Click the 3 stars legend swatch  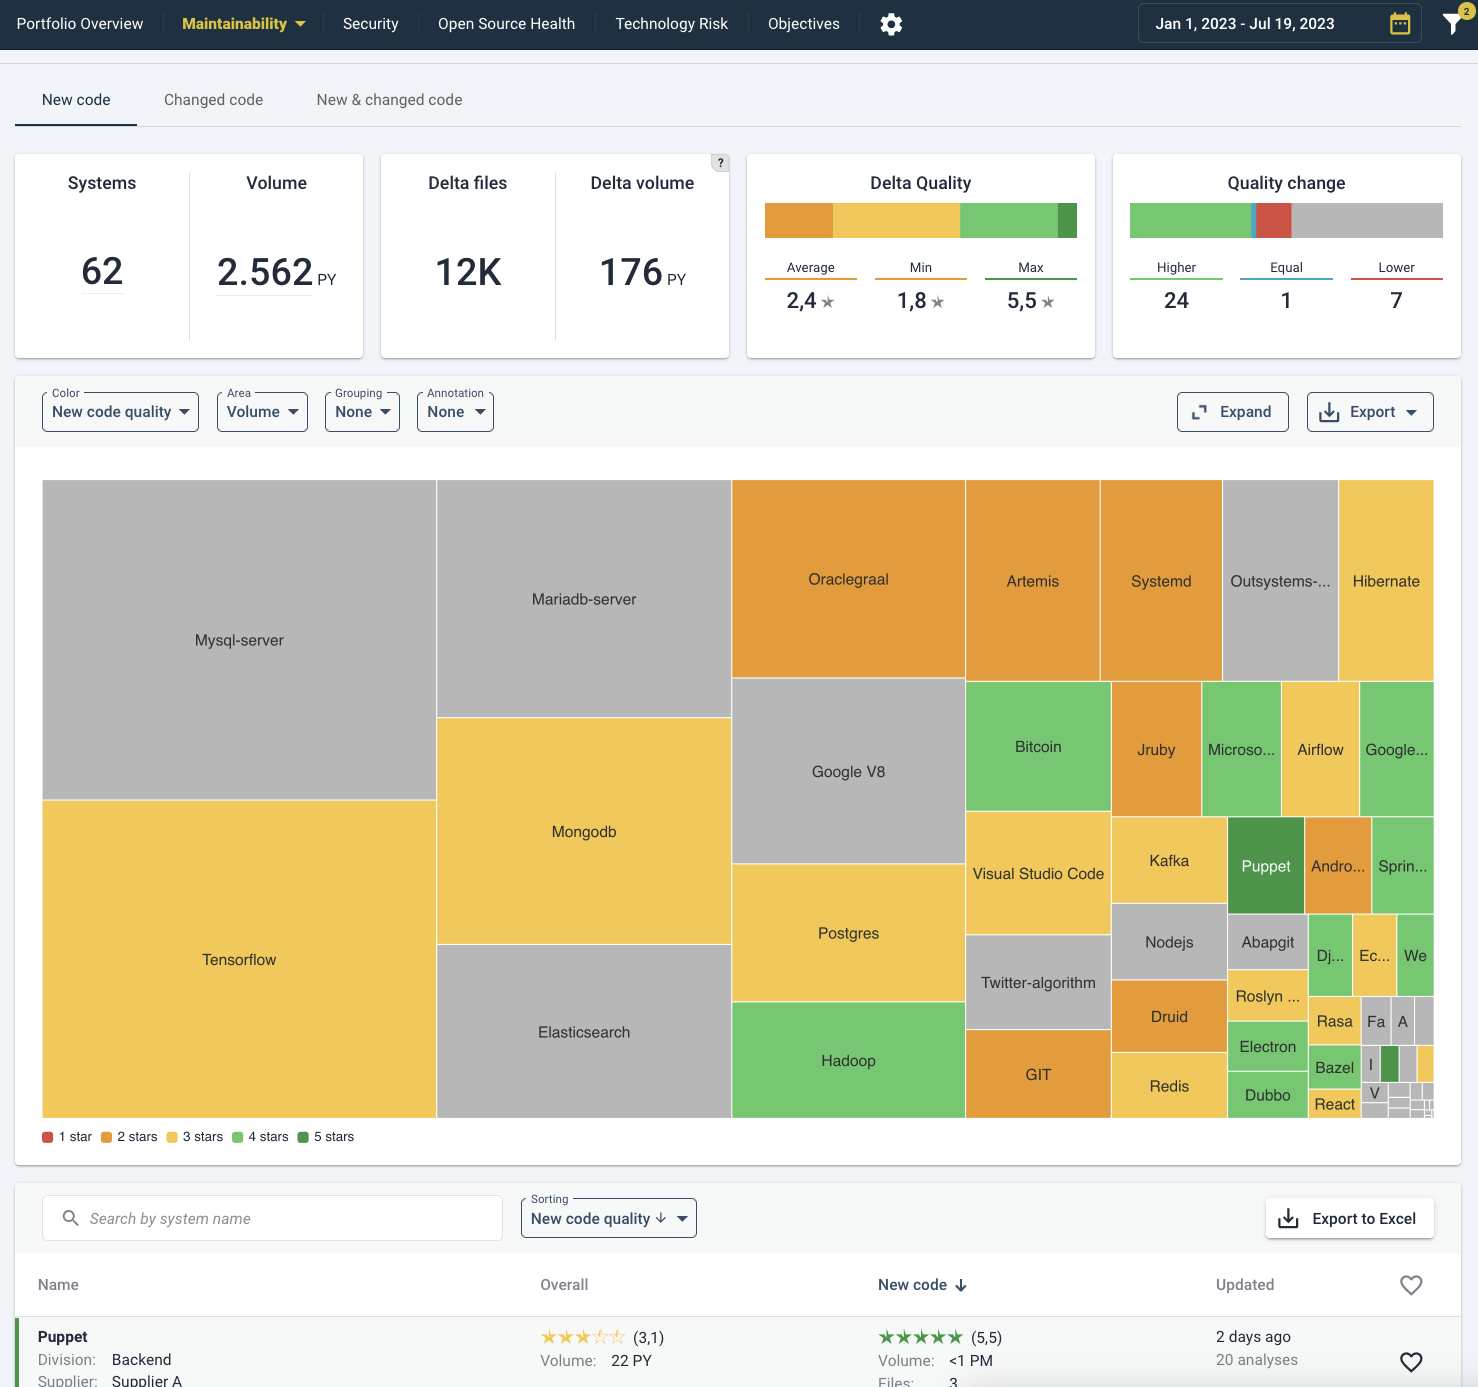172,1137
